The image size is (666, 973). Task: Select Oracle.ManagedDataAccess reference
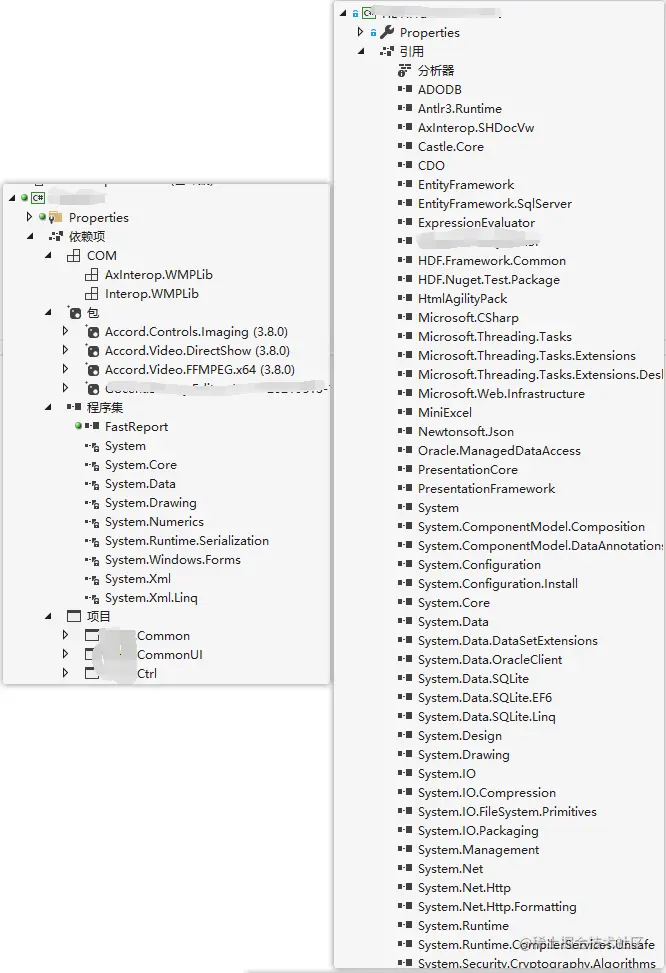coord(499,450)
